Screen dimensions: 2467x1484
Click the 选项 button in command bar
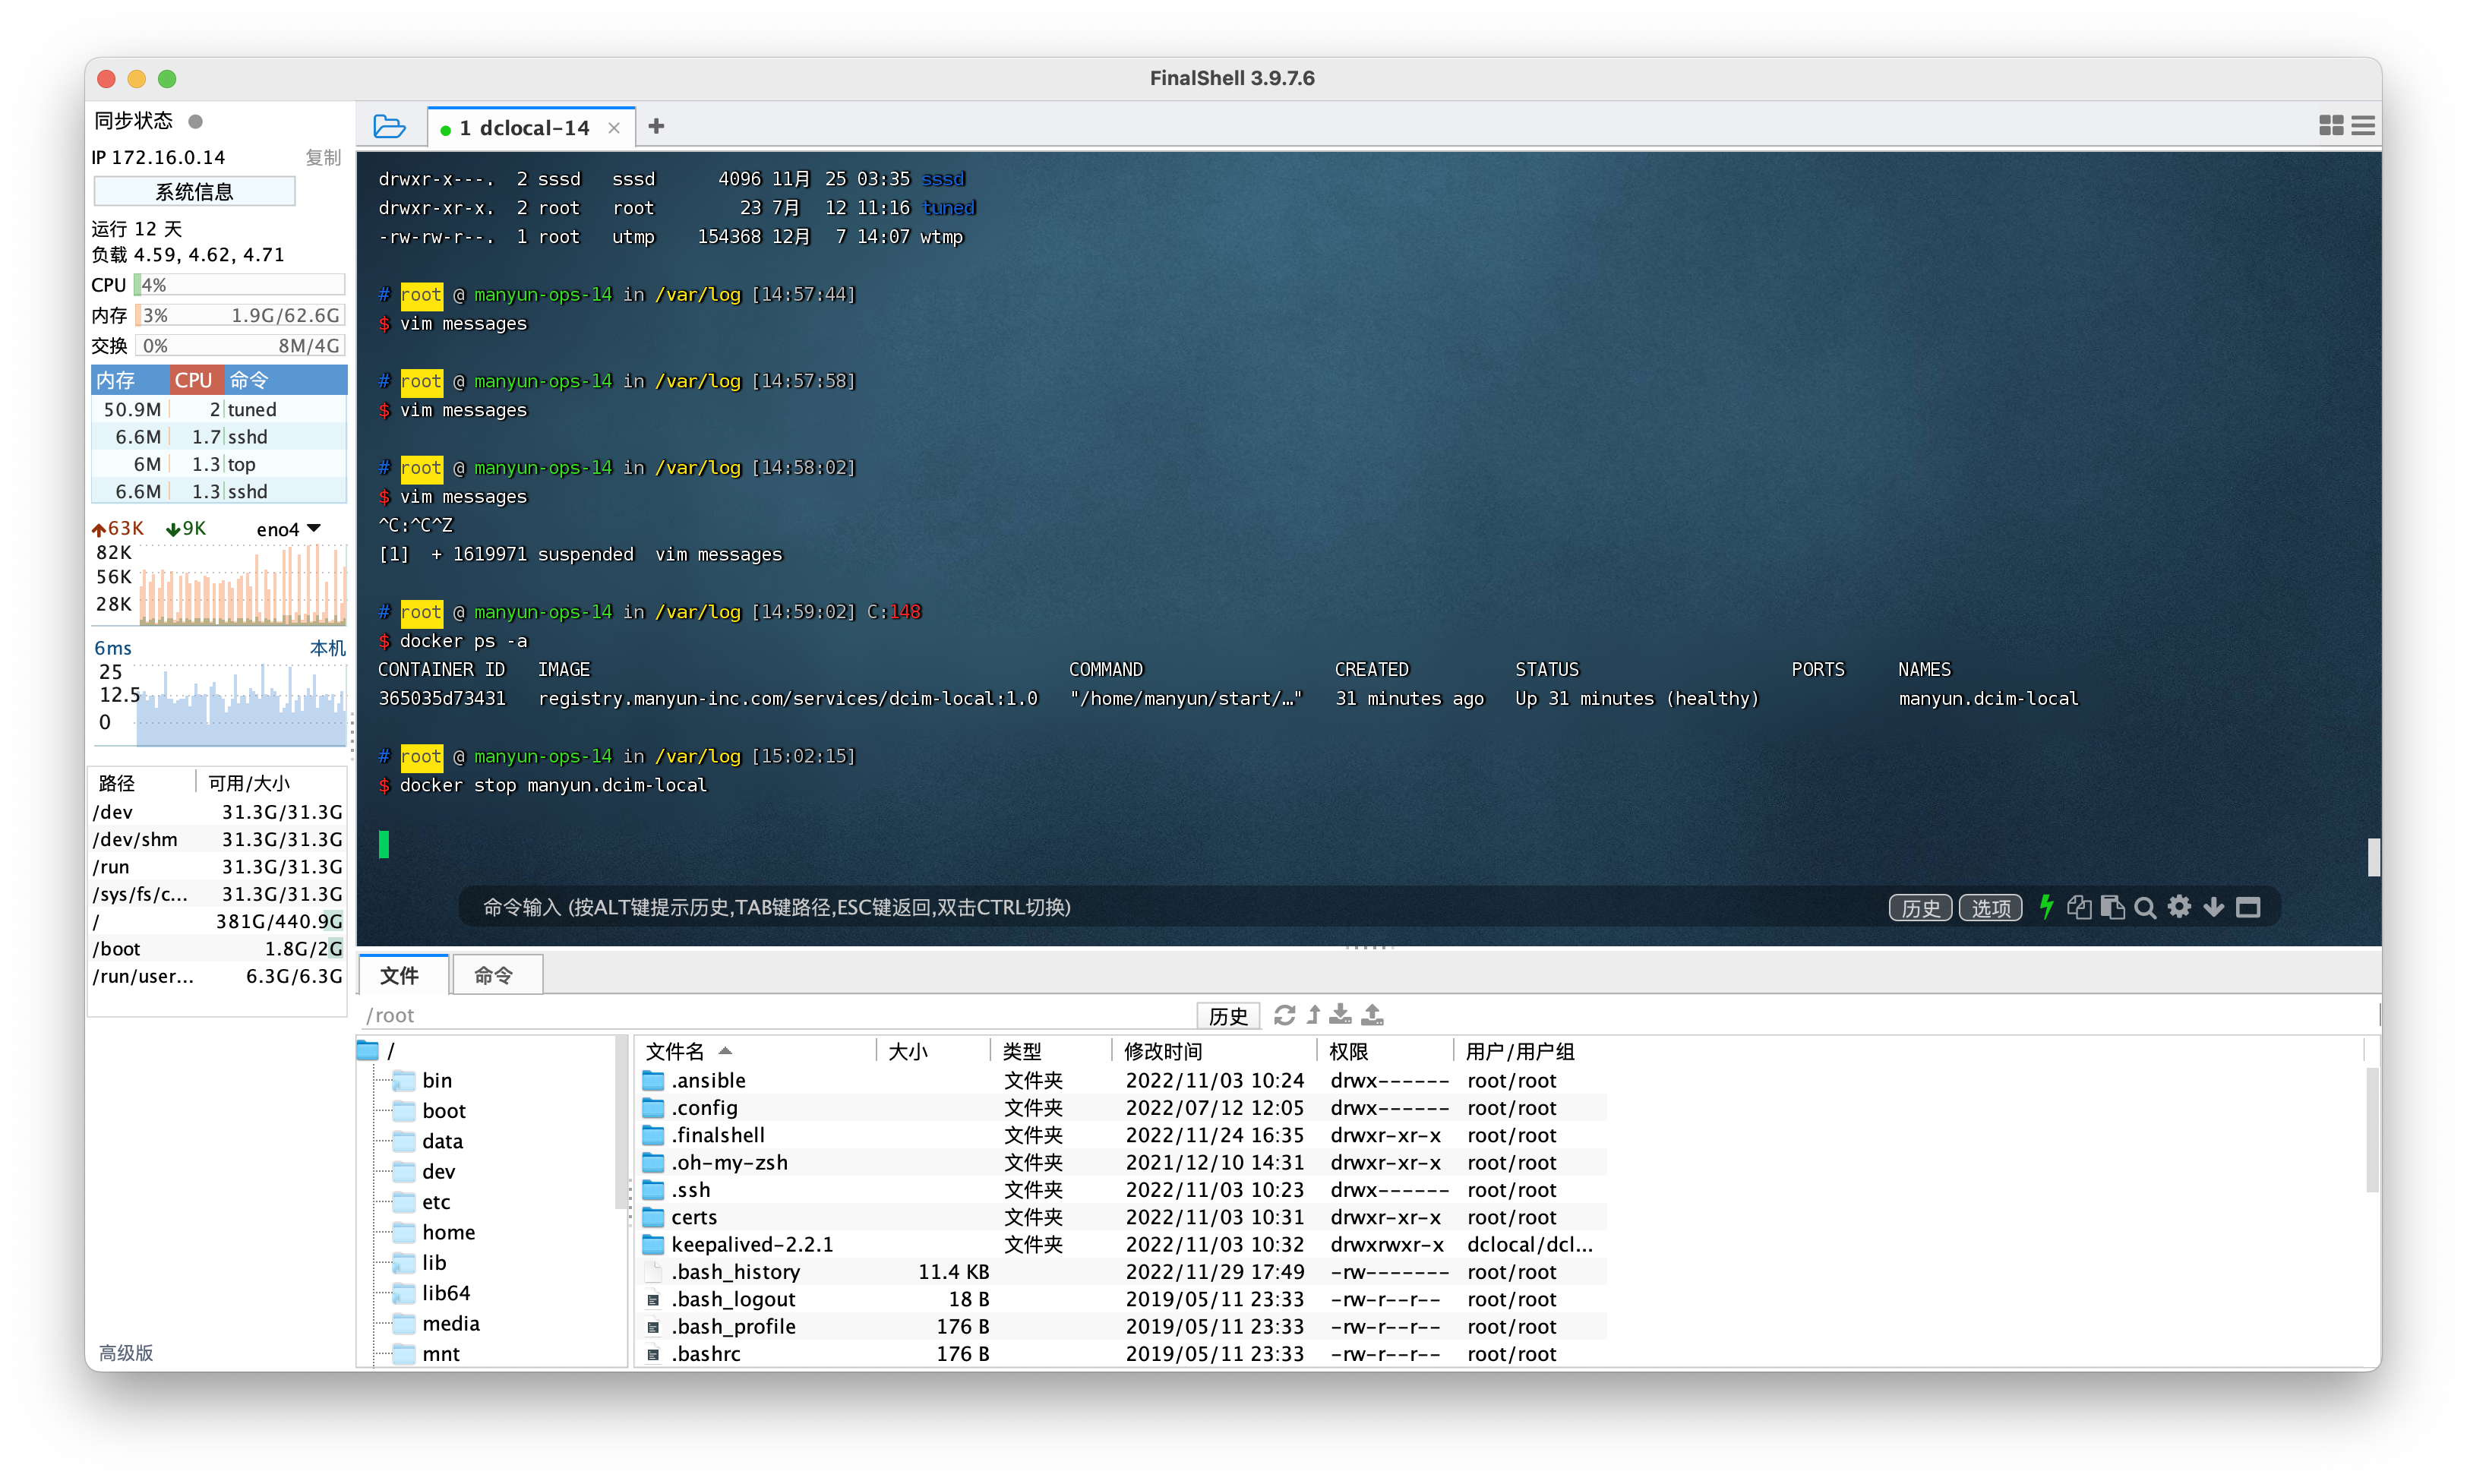coord(1989,908)
